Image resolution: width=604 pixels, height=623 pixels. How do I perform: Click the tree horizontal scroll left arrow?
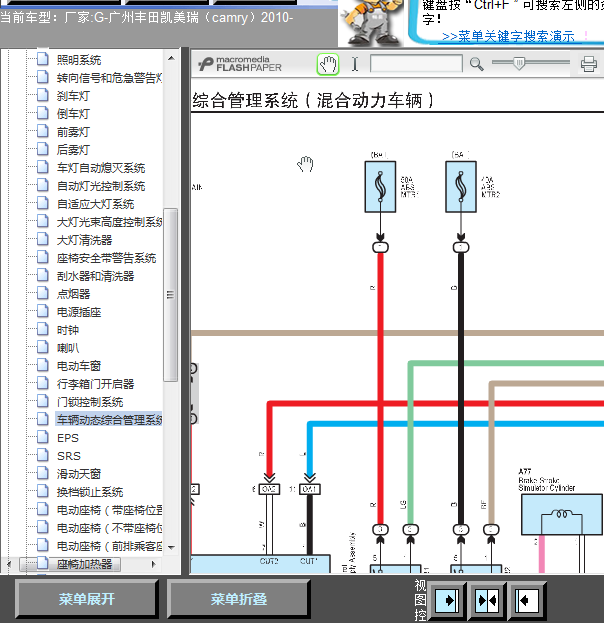coord(9,564)
